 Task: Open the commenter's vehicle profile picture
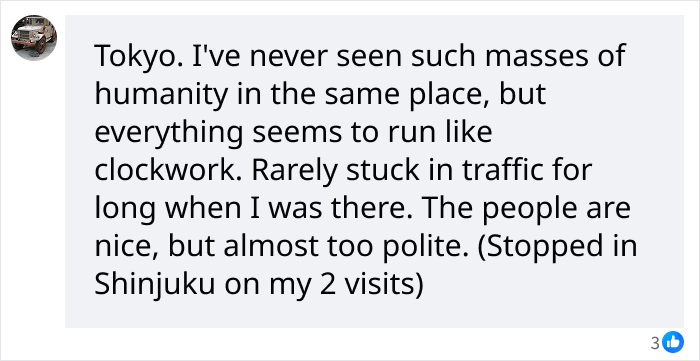tap(34, 38)
